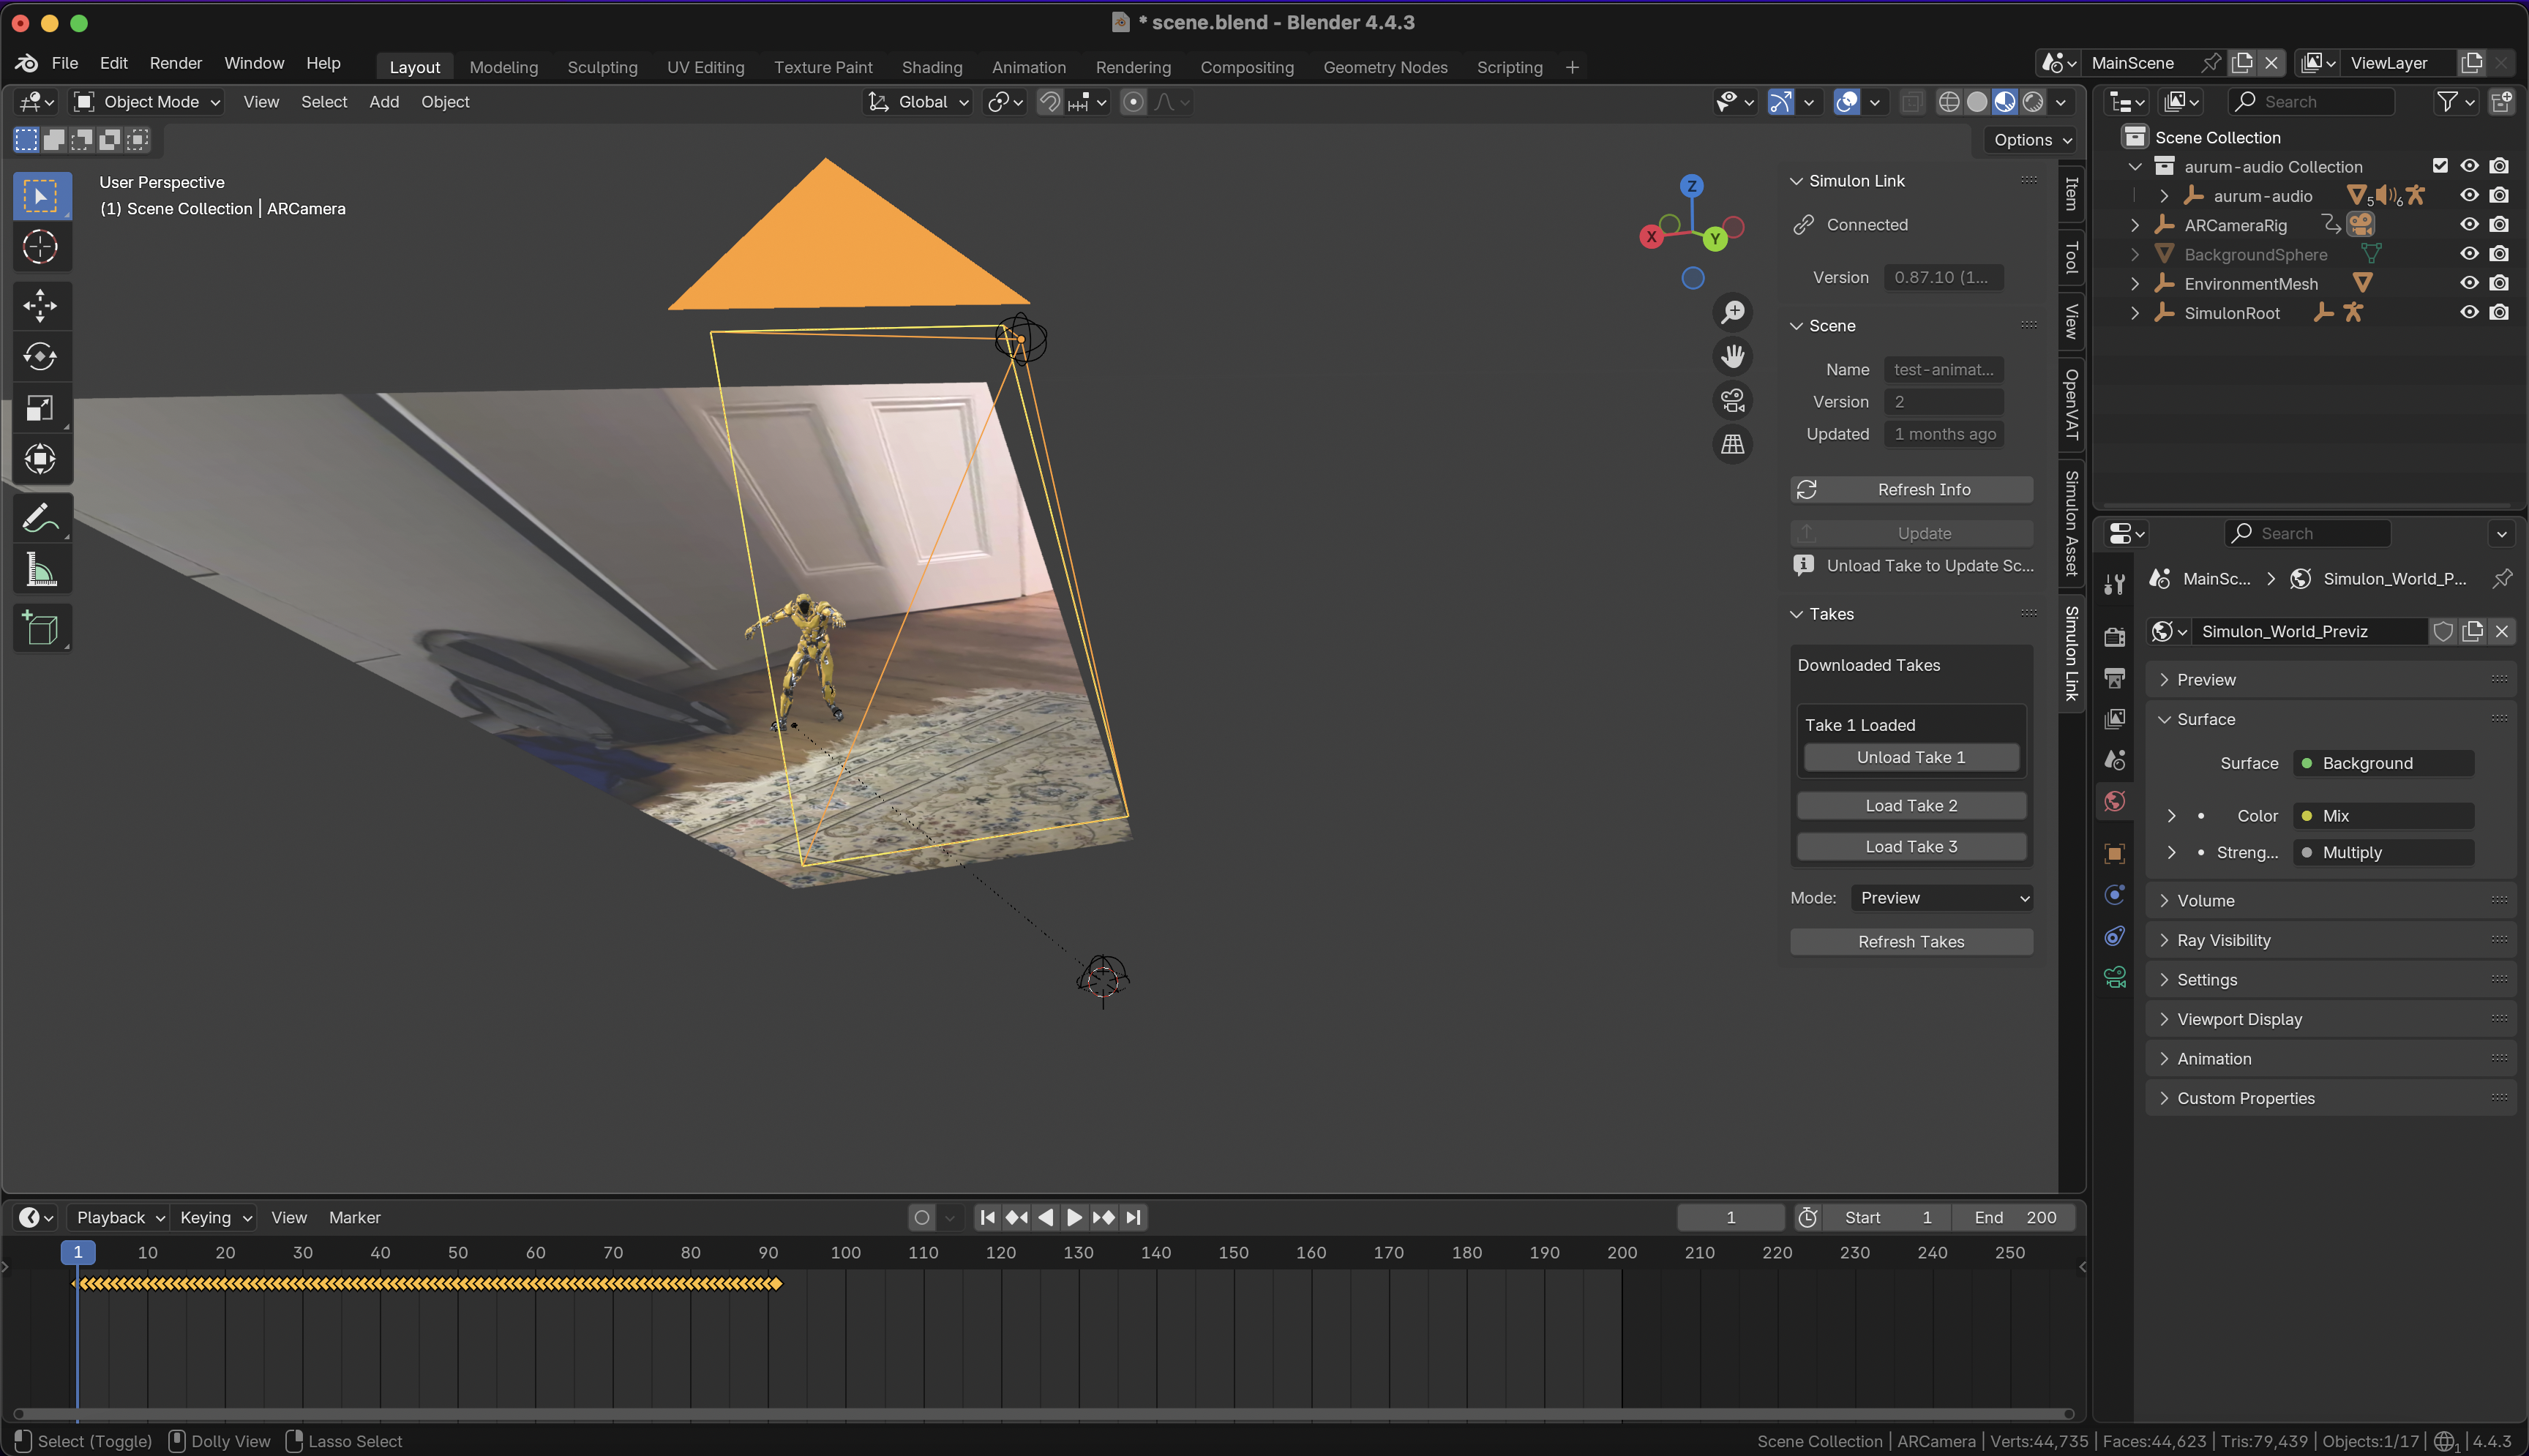Viewport: 2529px width, 1456px height.
Task: Expand the Ray Visibility panel
Action: tap(2223, 940)
